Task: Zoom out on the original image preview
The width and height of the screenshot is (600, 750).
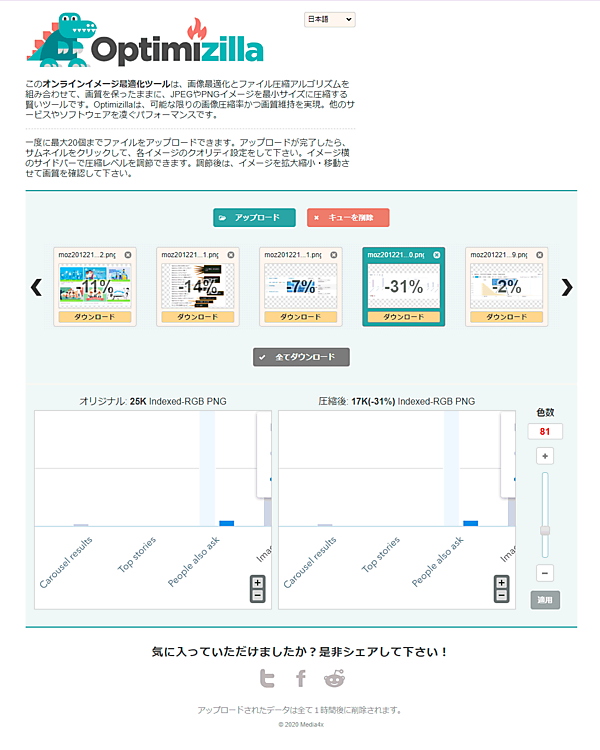Action: [x=257, y=596]
